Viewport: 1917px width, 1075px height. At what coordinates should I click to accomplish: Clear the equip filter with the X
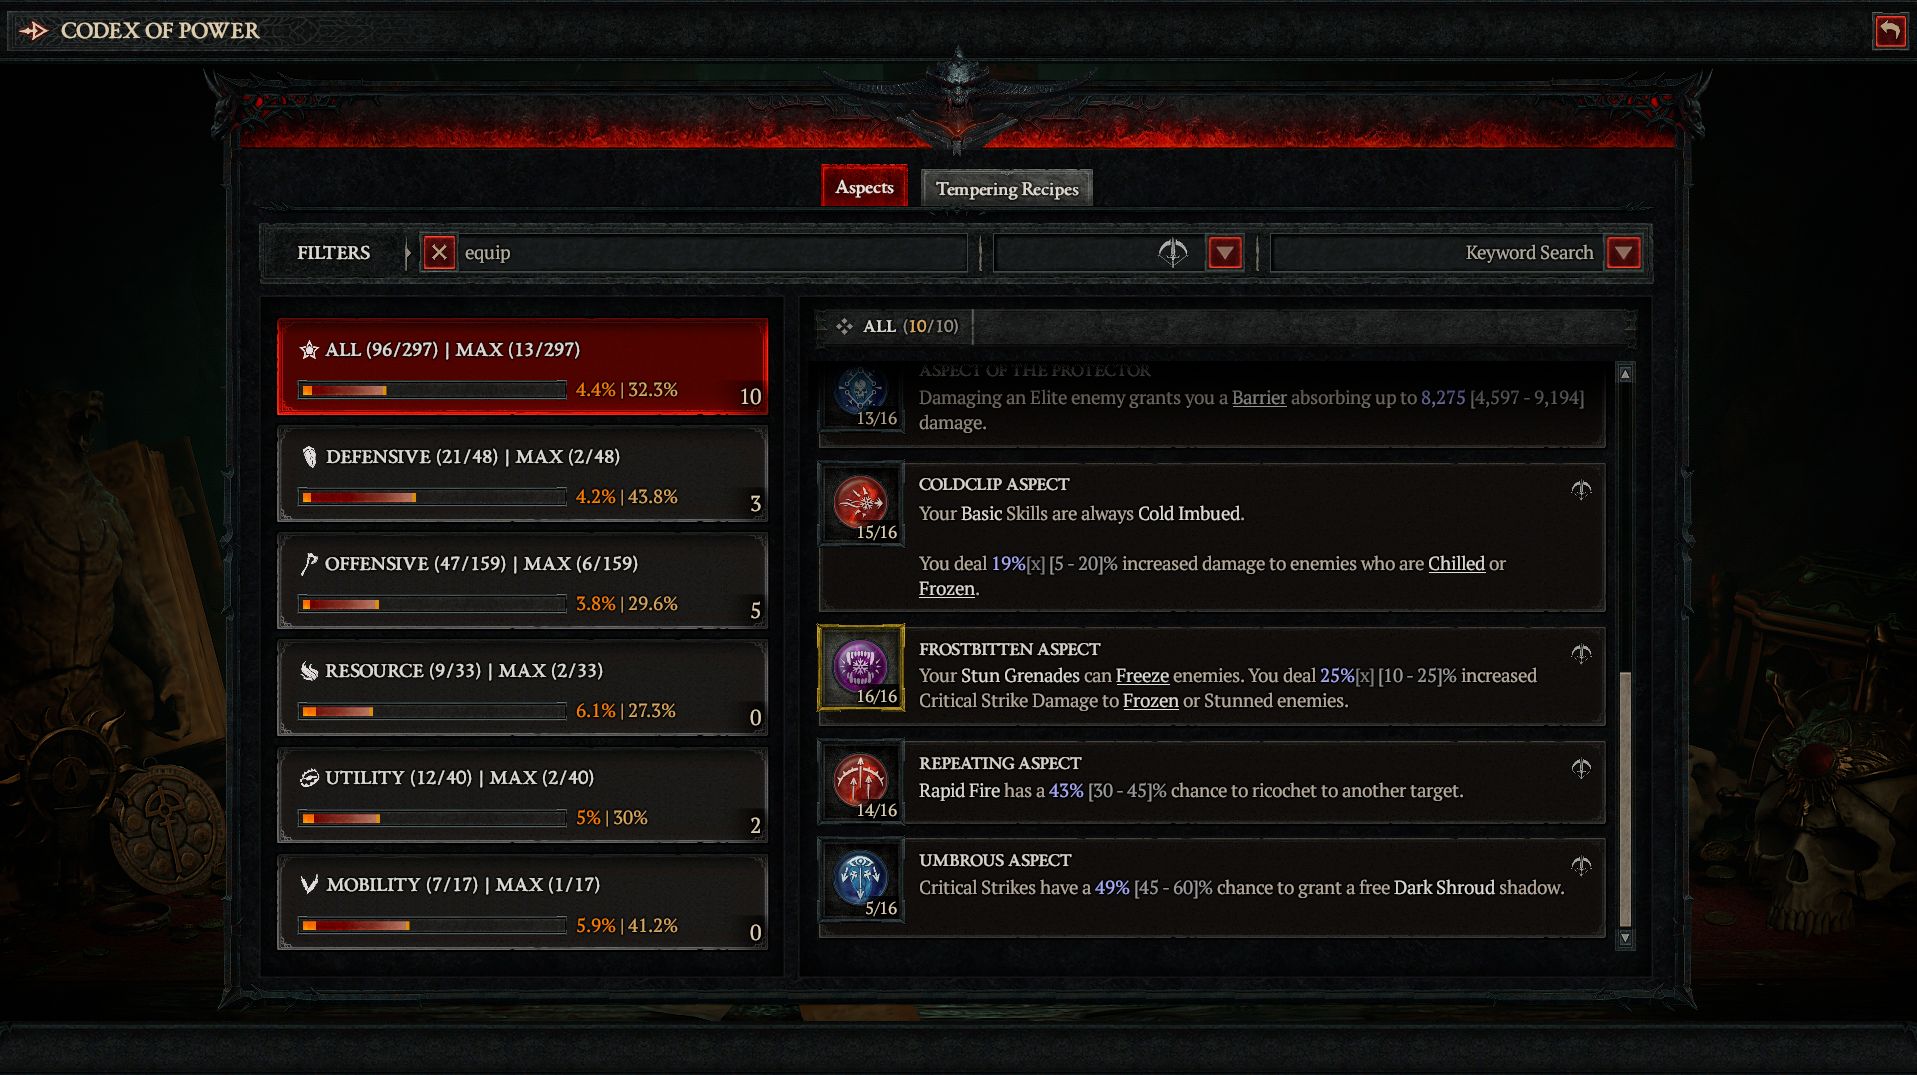439,253
